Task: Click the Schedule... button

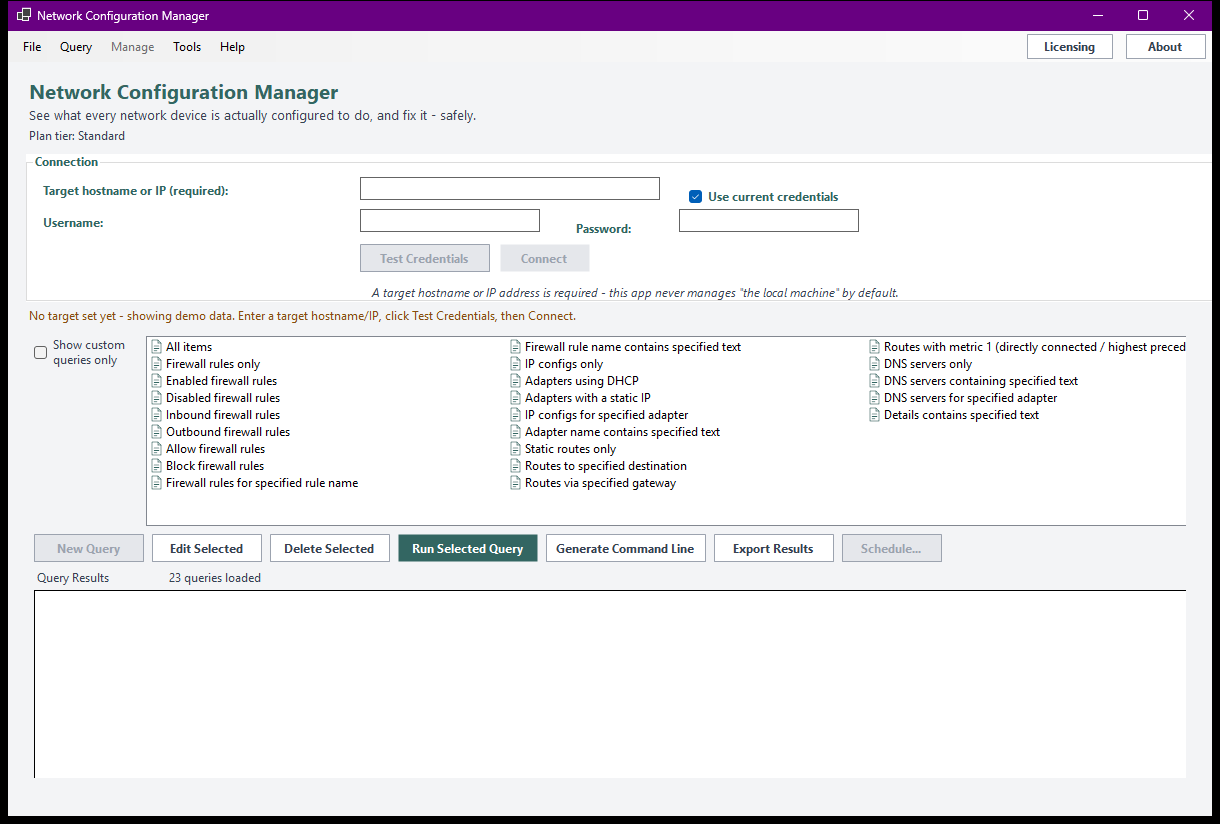Action: pos(891,548)
